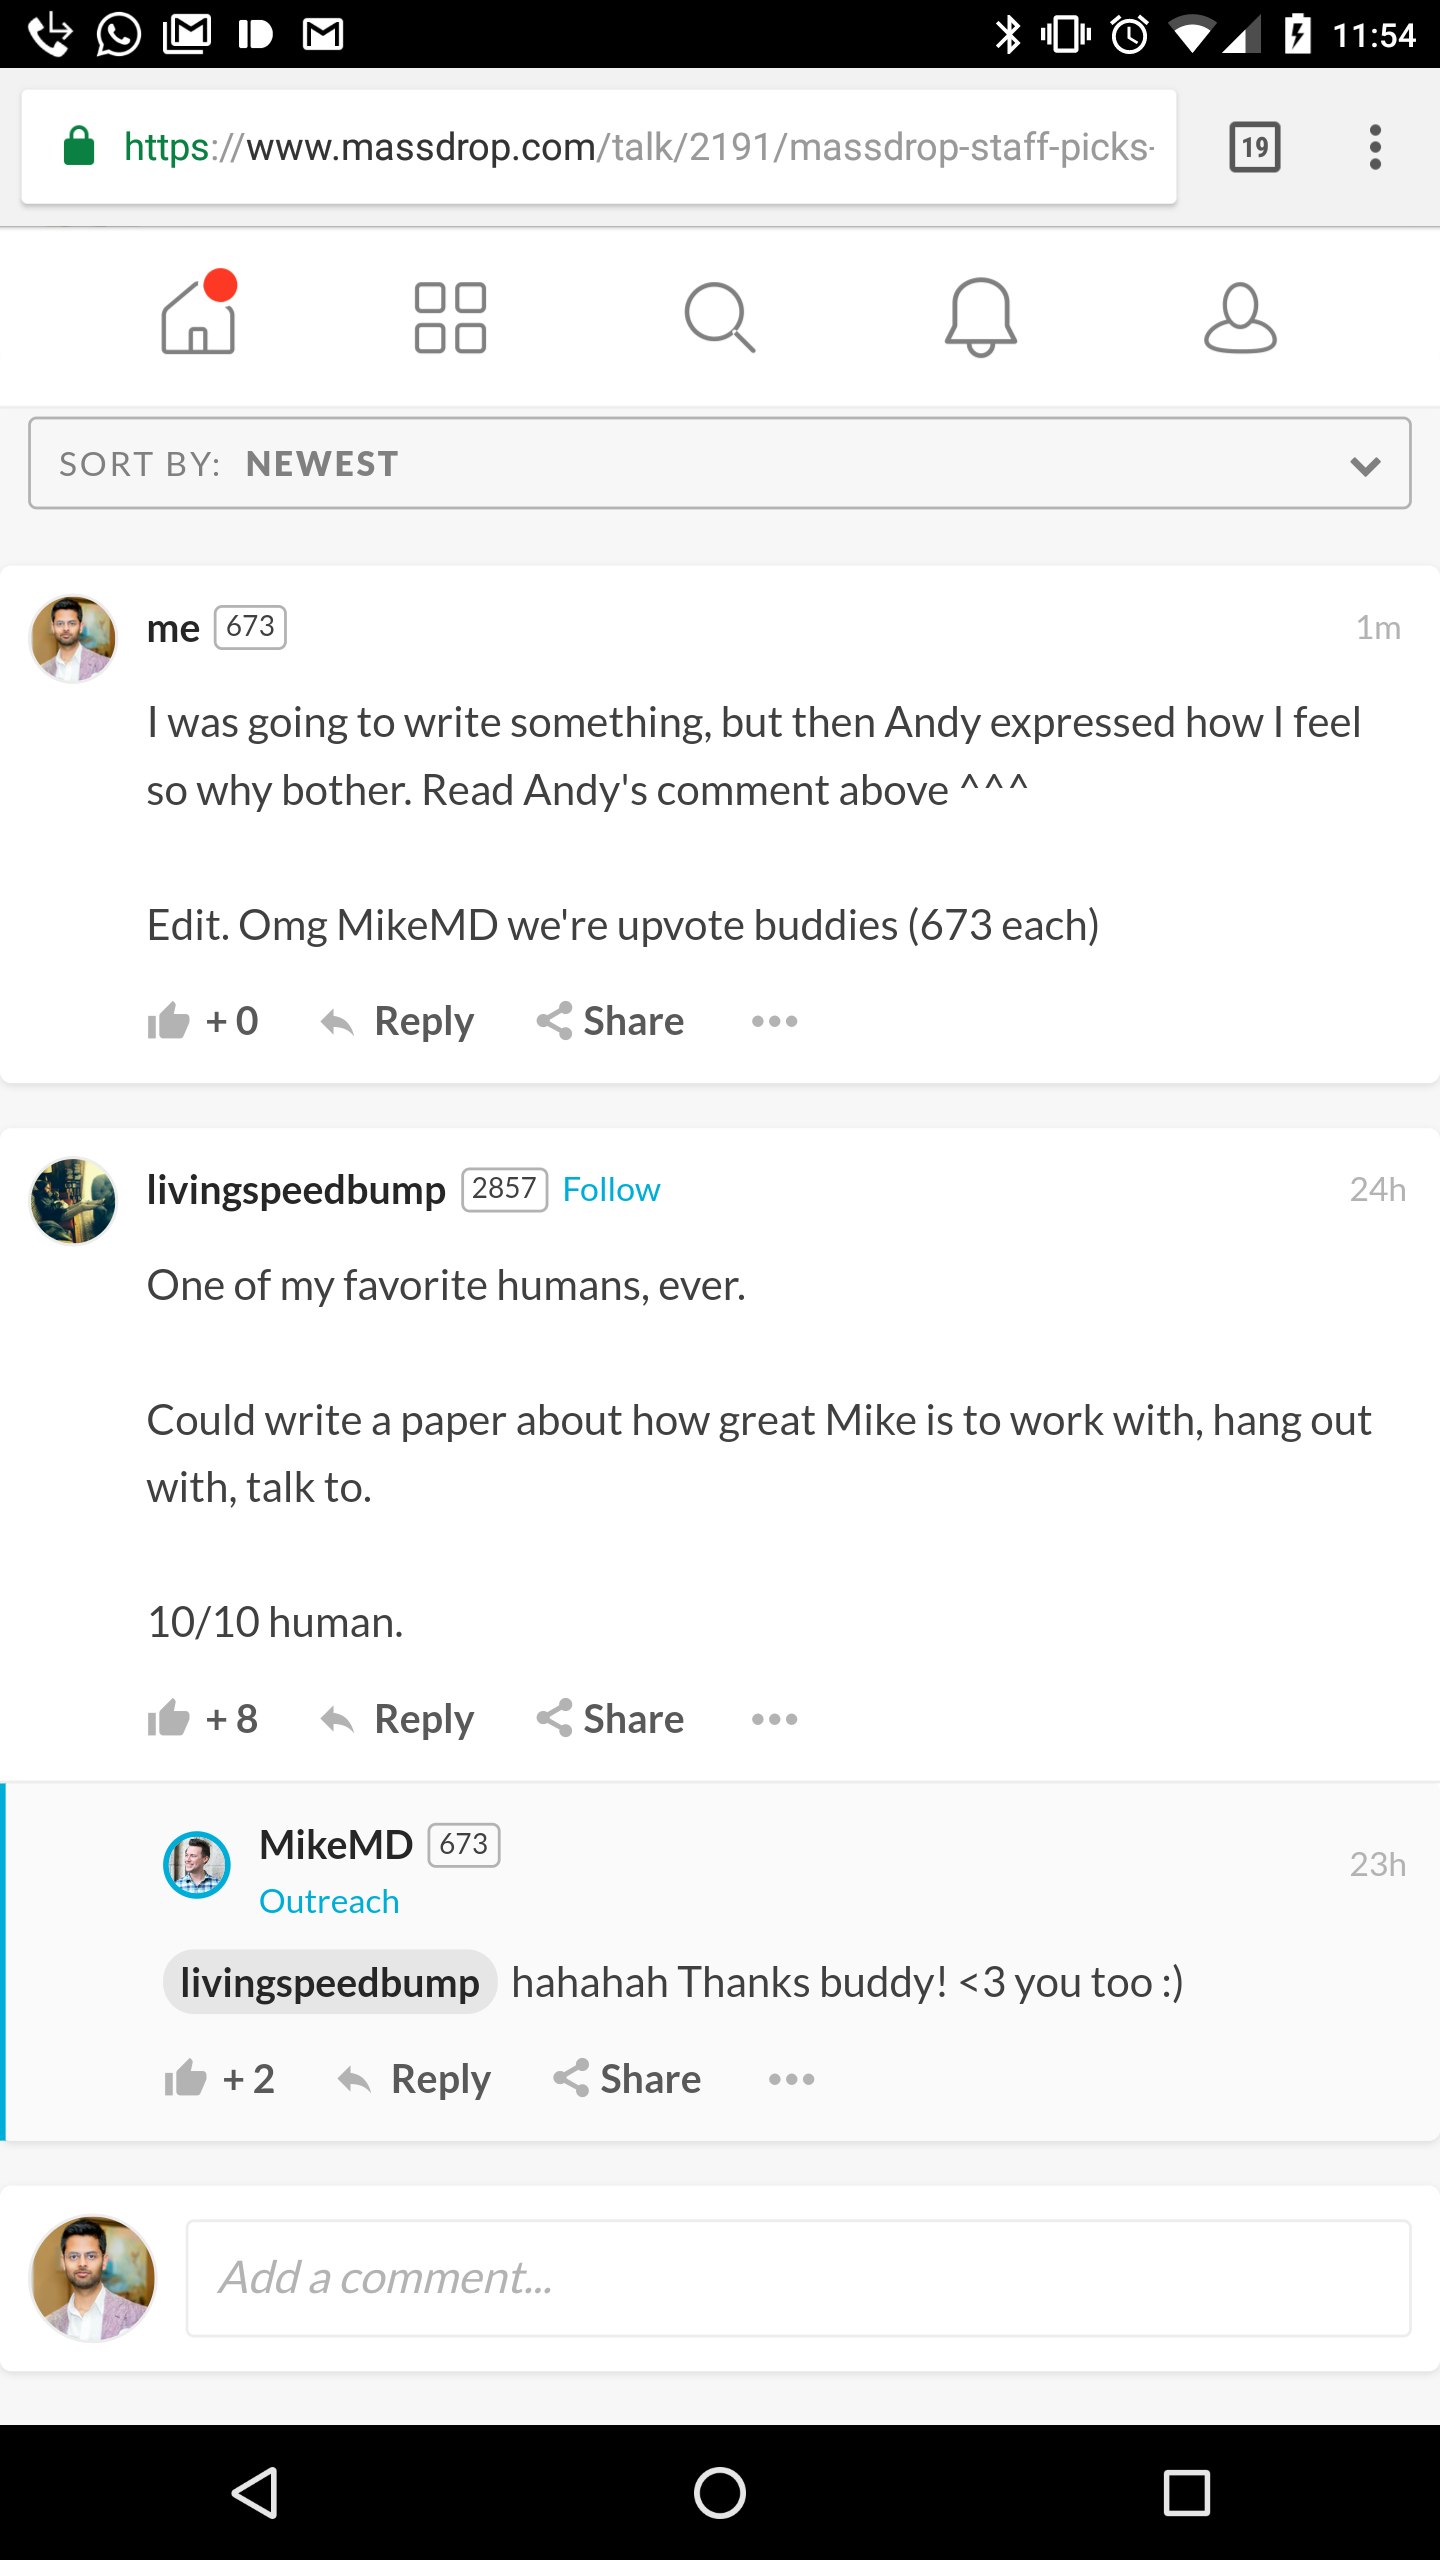Share livingspeedbump's comment
Screen dimensions: 1440x2560
[x=611, y=1719]
